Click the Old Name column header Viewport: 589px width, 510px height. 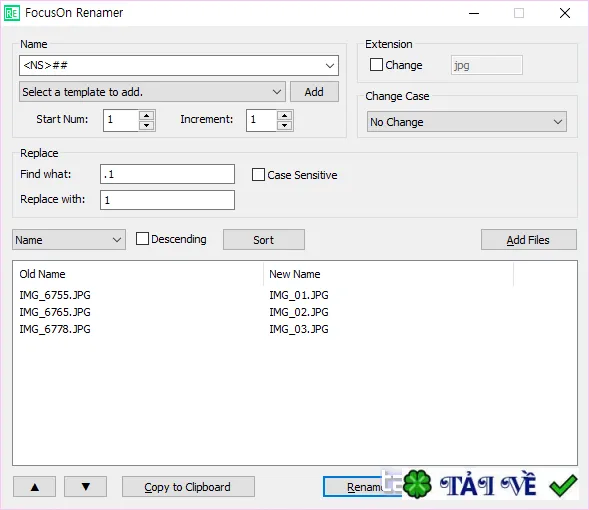coord(138,274)
